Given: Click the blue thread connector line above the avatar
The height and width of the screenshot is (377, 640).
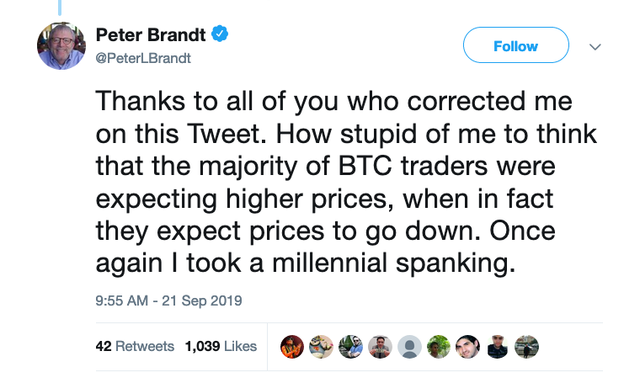Looking at the screenshot, I should [x=60, y=7].
